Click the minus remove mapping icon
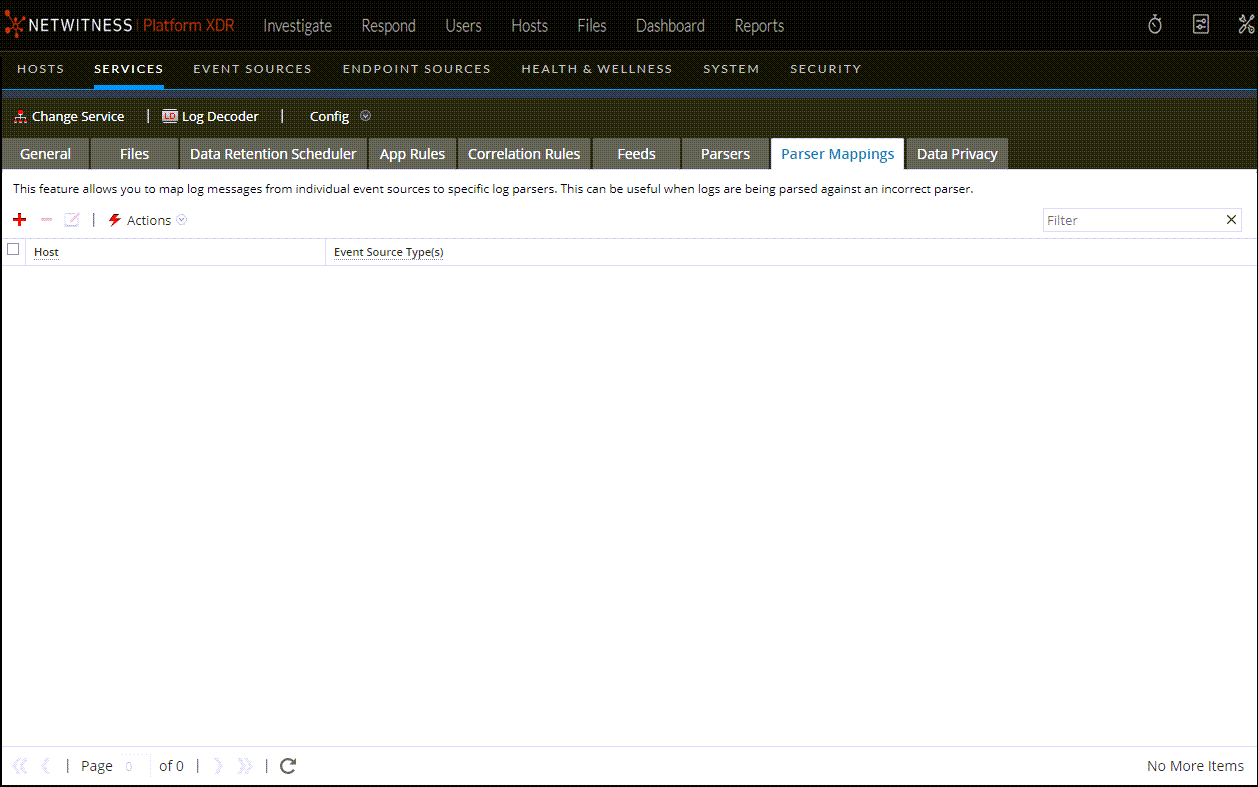Image resolution: width=1258 pixels, height=787 pixels. coord(46,220)
